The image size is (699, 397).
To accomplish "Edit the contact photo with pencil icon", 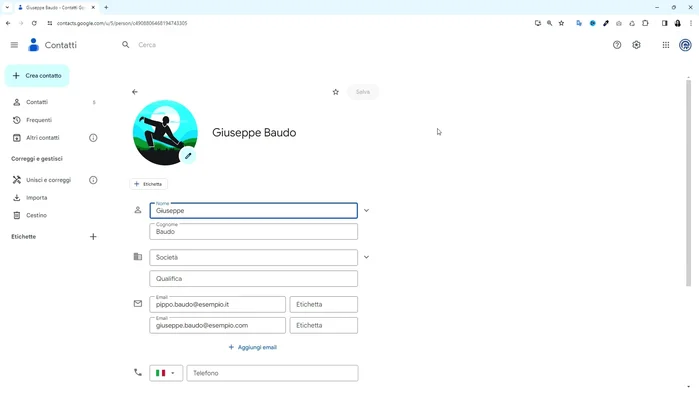I will [x=188, y=156].
